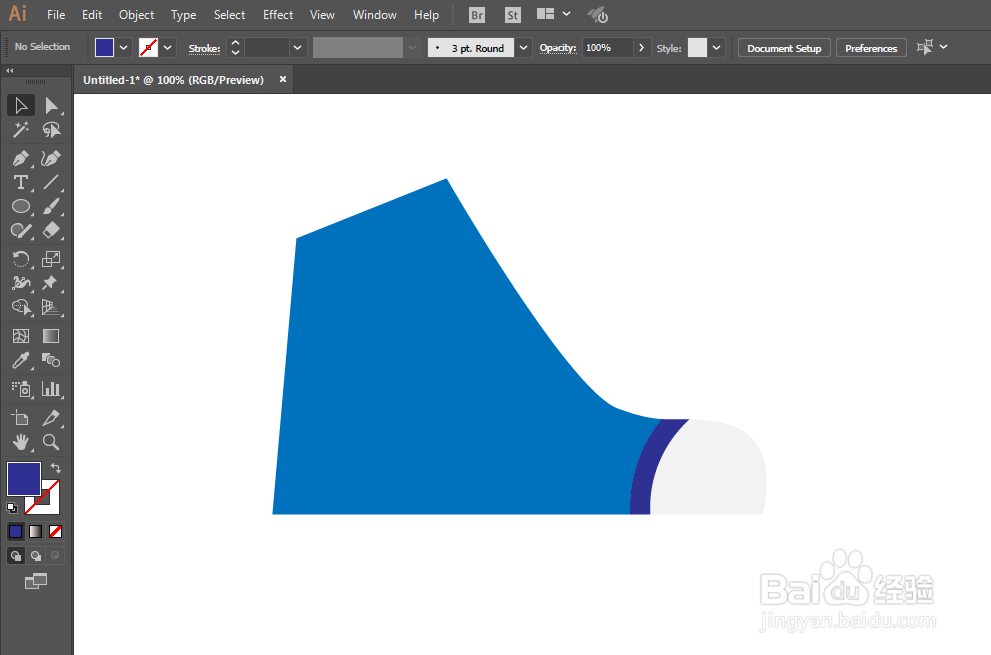The image size is (991, 655).
Task: Expand the 3 pt. Round brush dropdown
Action: click(x=523, y=48)
